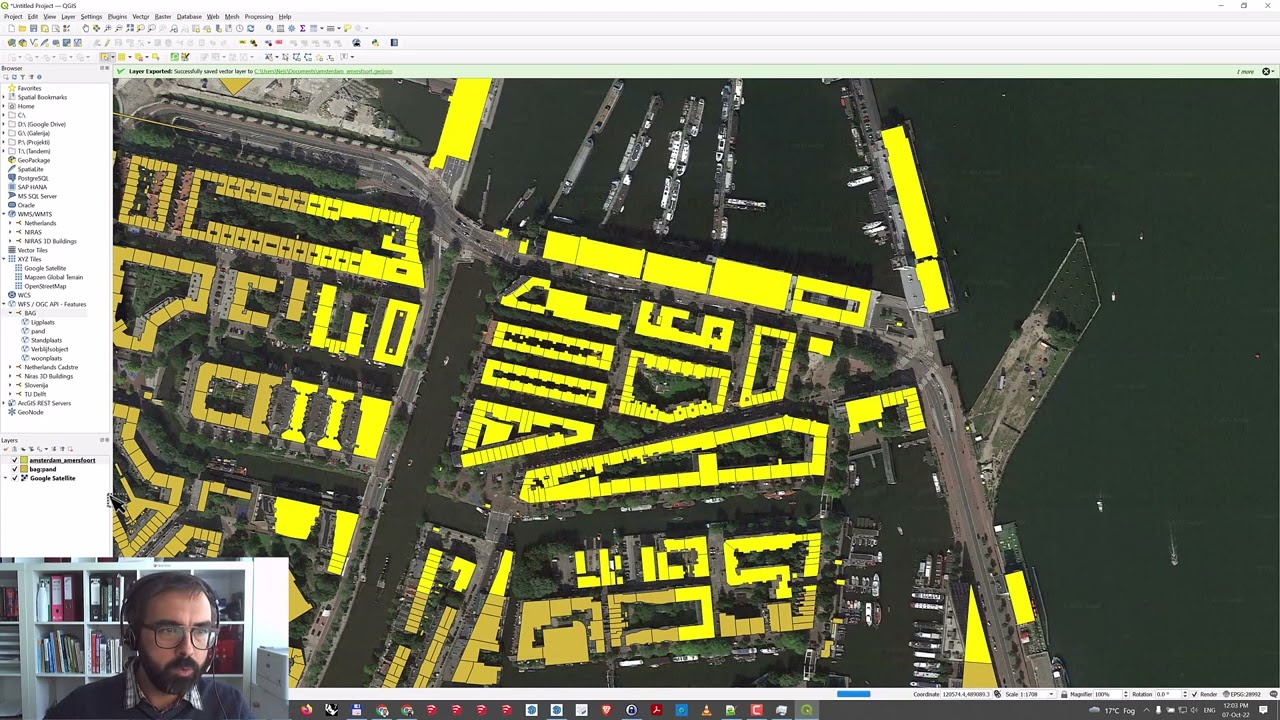Image resolution: width=1280 pixels, height=720 pixels.
Task: Click the toggle extents icon beside coordinates
Action: 997,694
